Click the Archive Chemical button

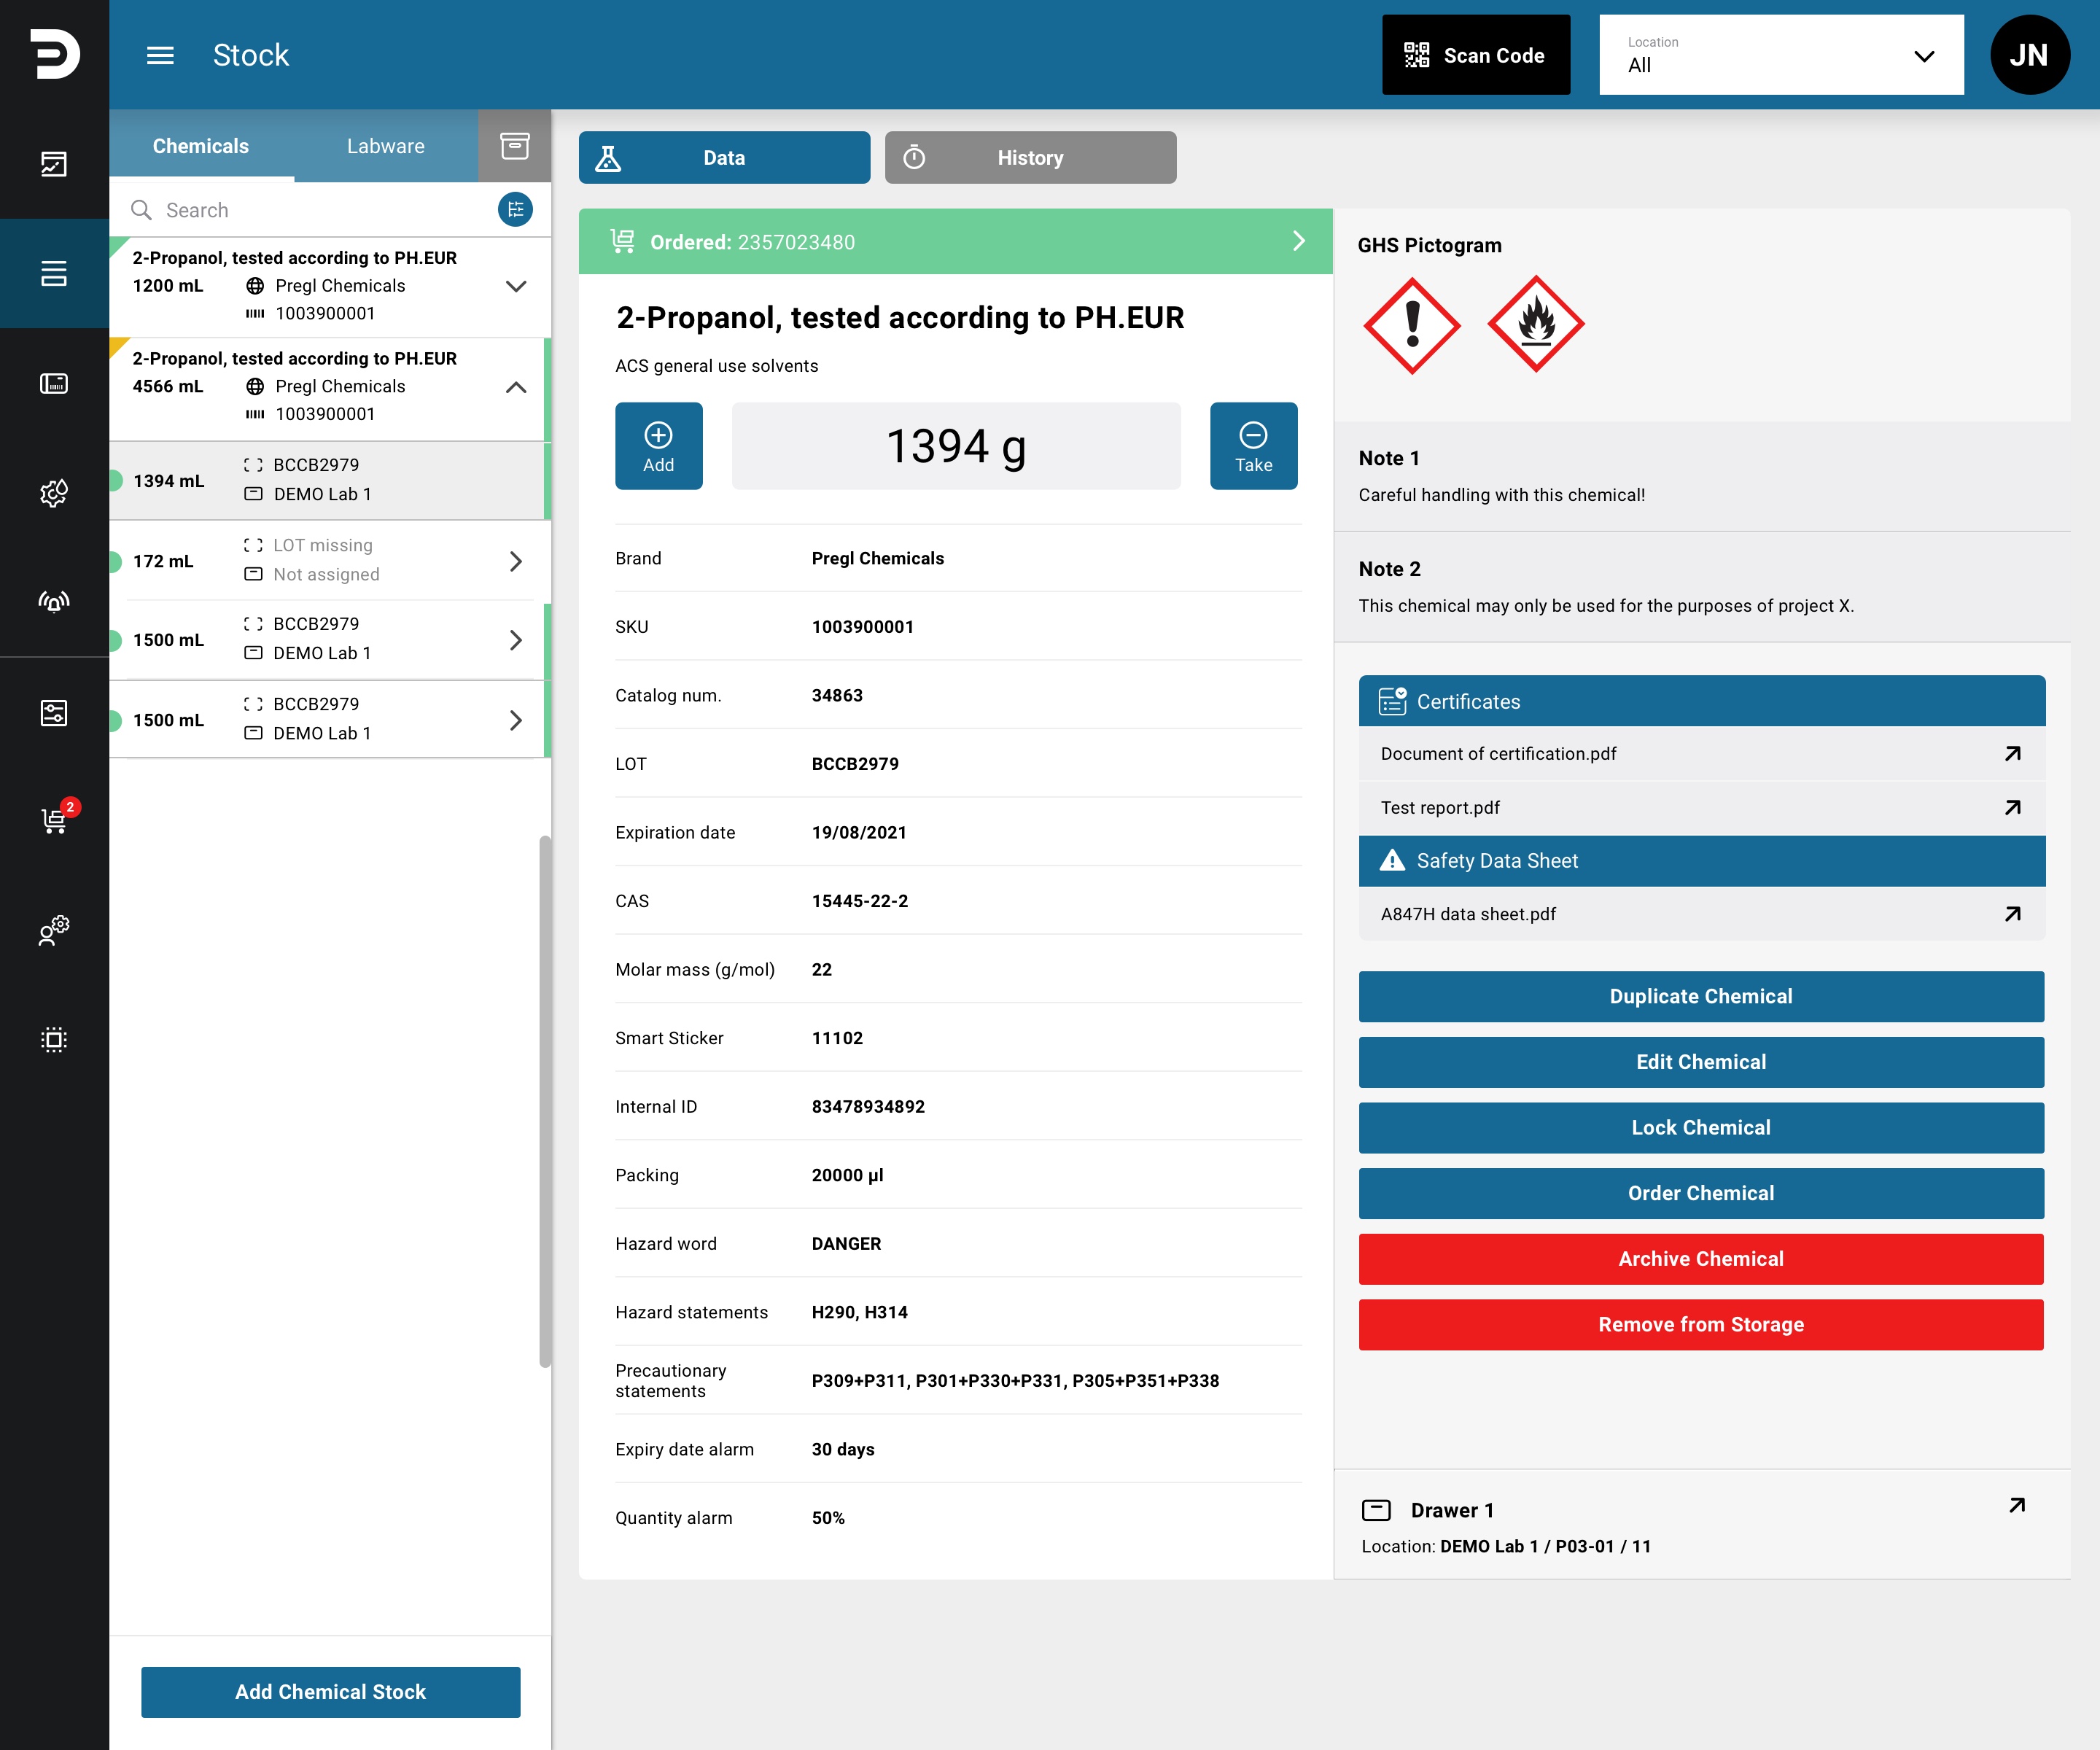pos(1700,1259)
